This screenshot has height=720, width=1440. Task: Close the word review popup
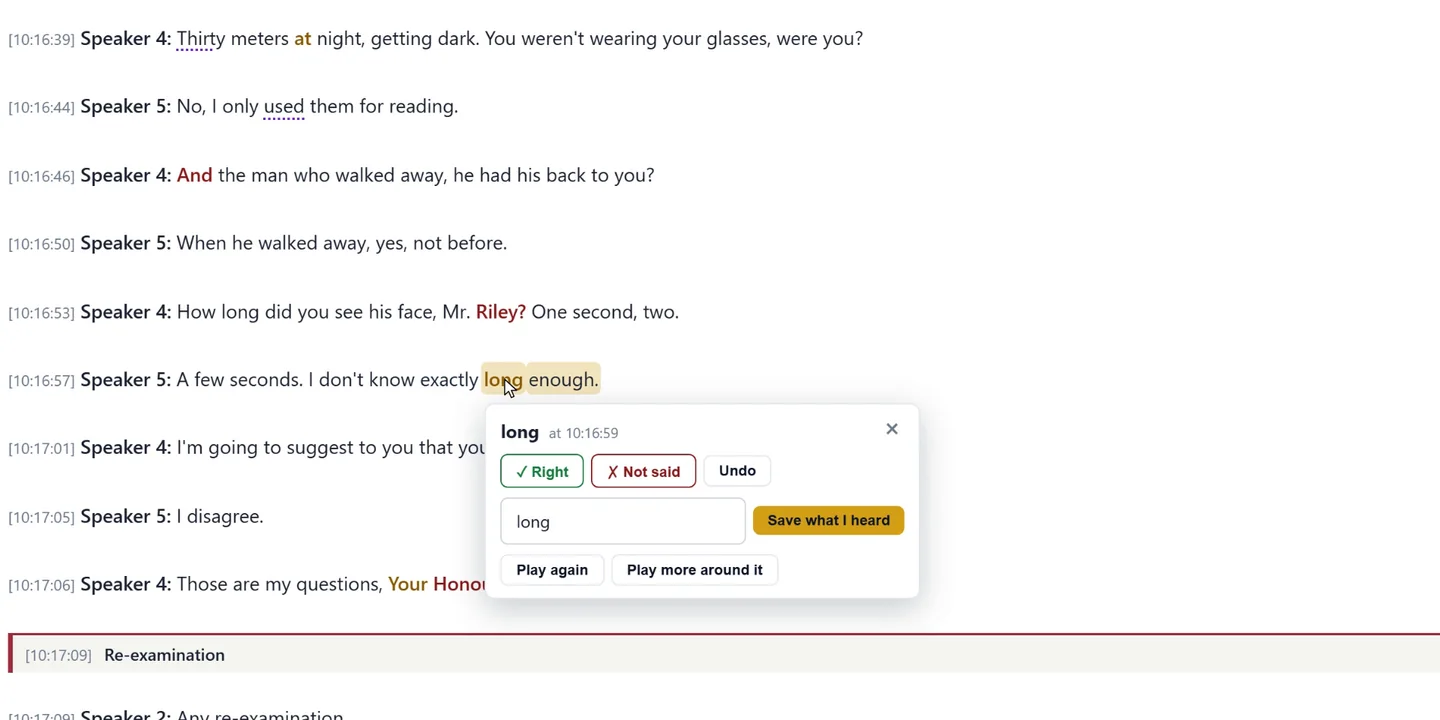(x=892, y=429)
